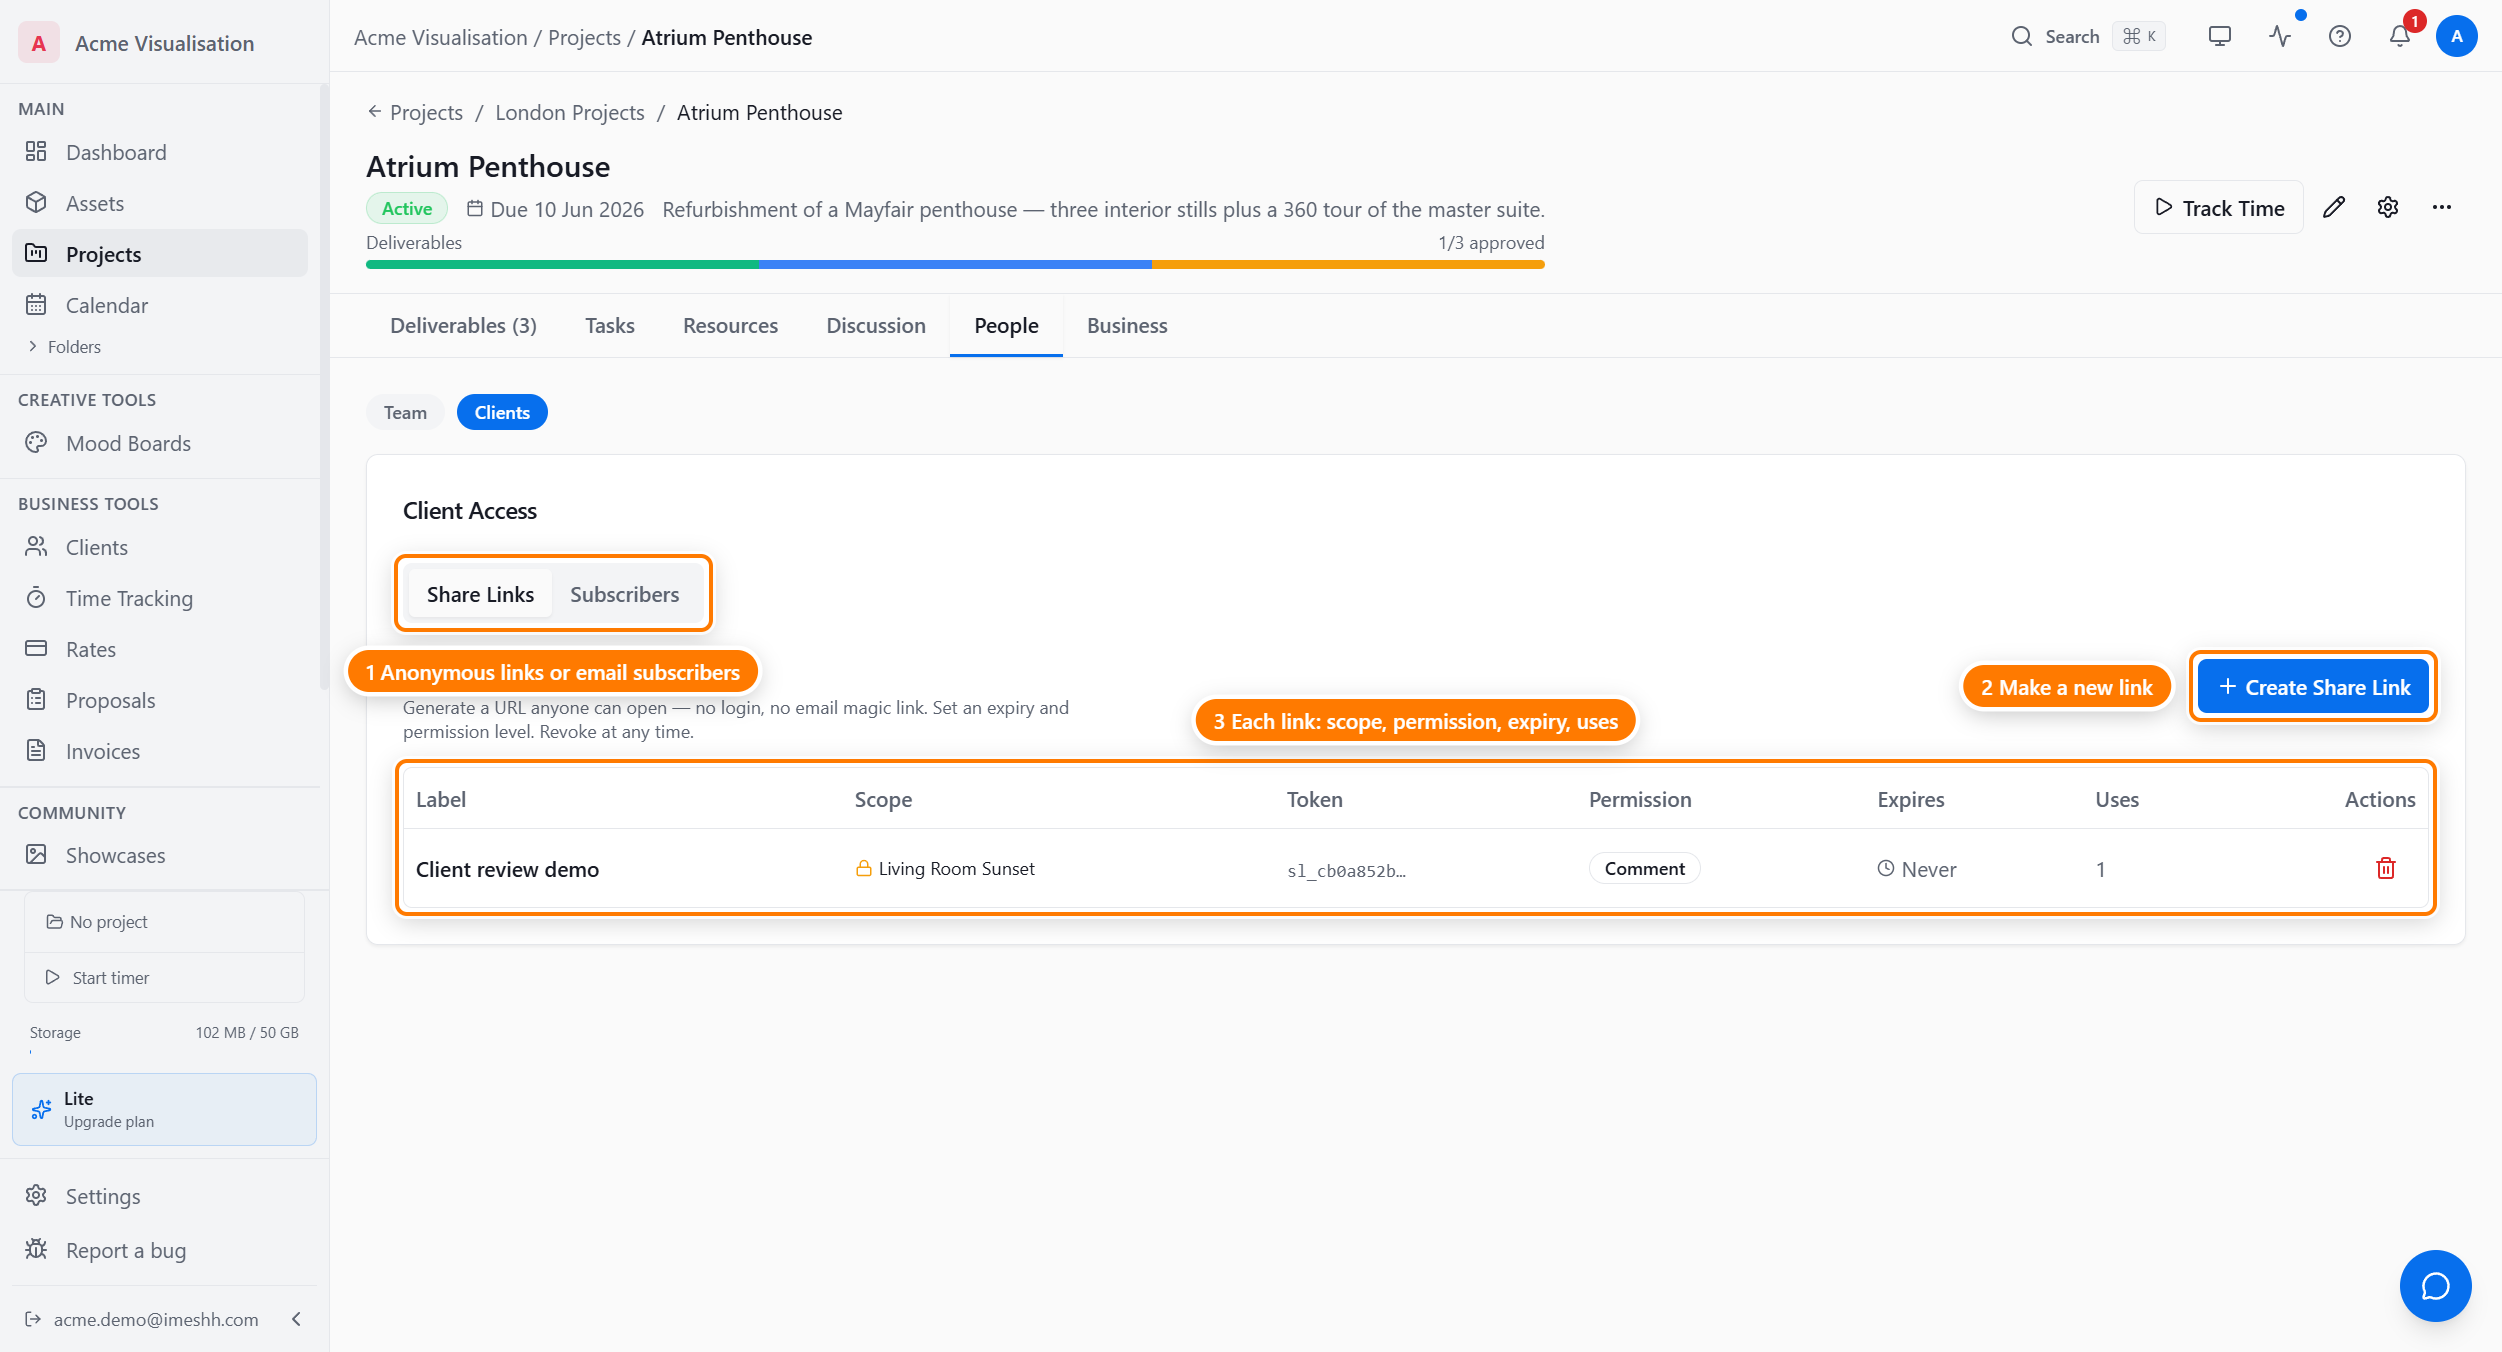
Task: Click the Lite Upgrade plan card
Action: pyautogui.click(x=164, y=1109)
